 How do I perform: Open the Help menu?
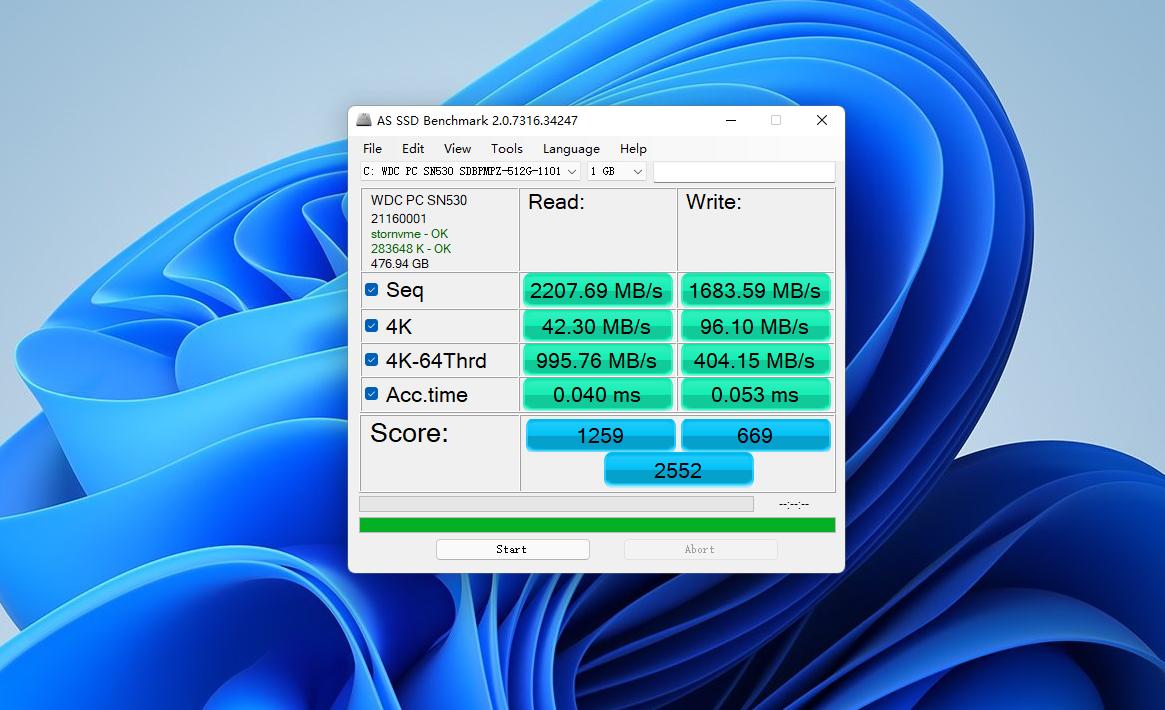(x=633, y=148)
